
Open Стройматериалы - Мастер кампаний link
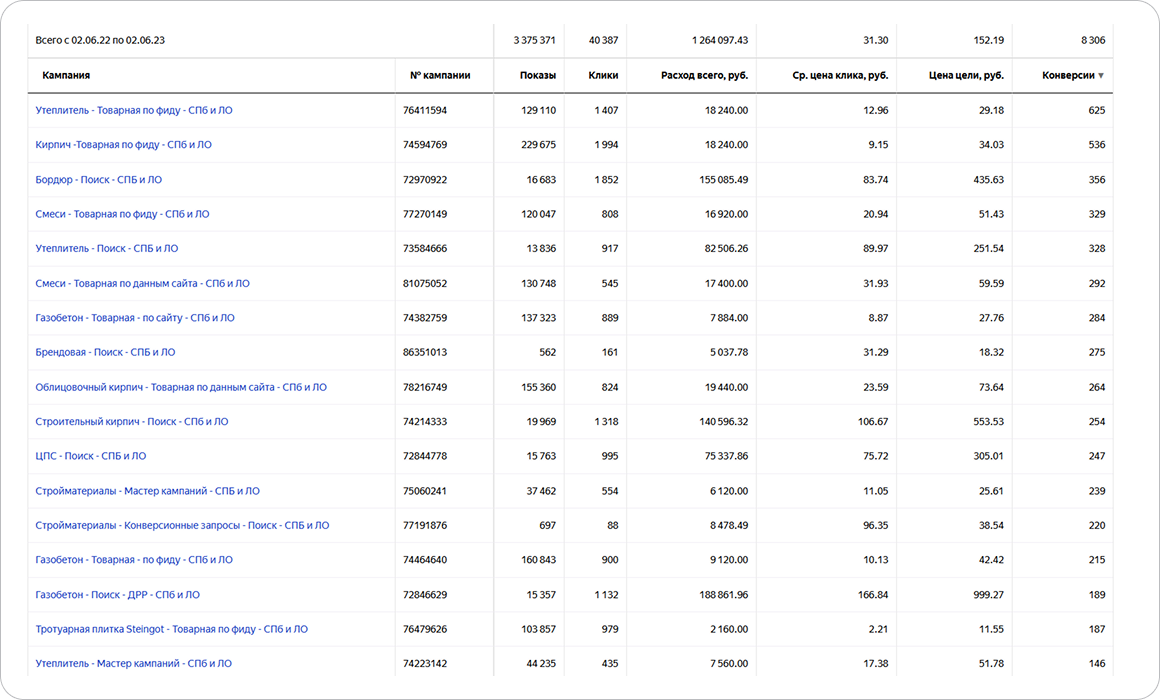(147, 491)
